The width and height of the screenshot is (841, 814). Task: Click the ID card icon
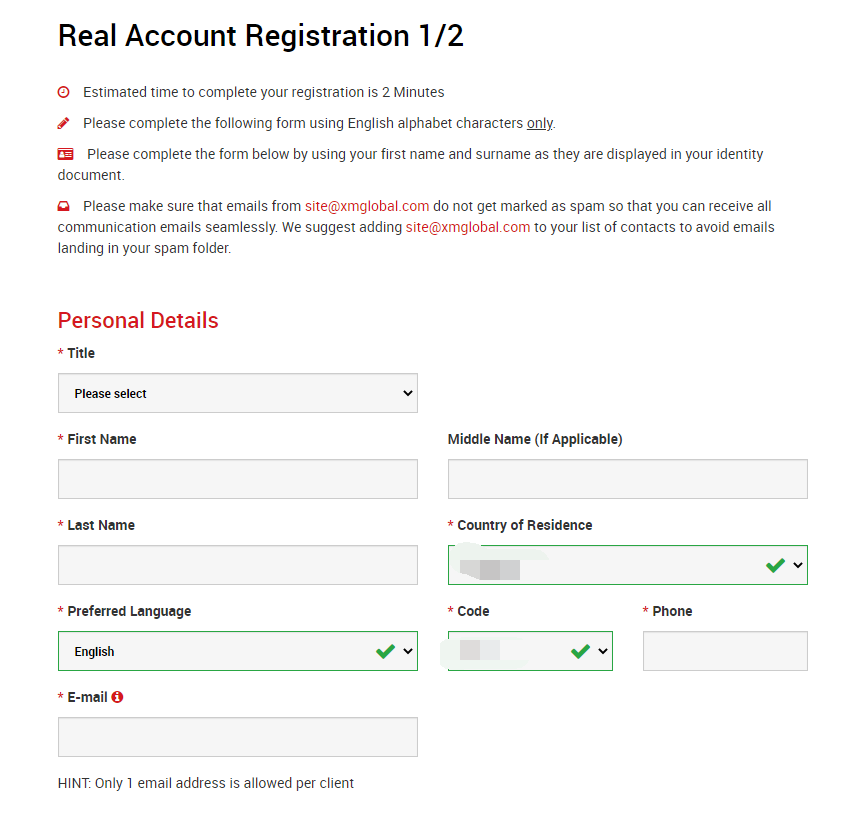pos(66,154)
